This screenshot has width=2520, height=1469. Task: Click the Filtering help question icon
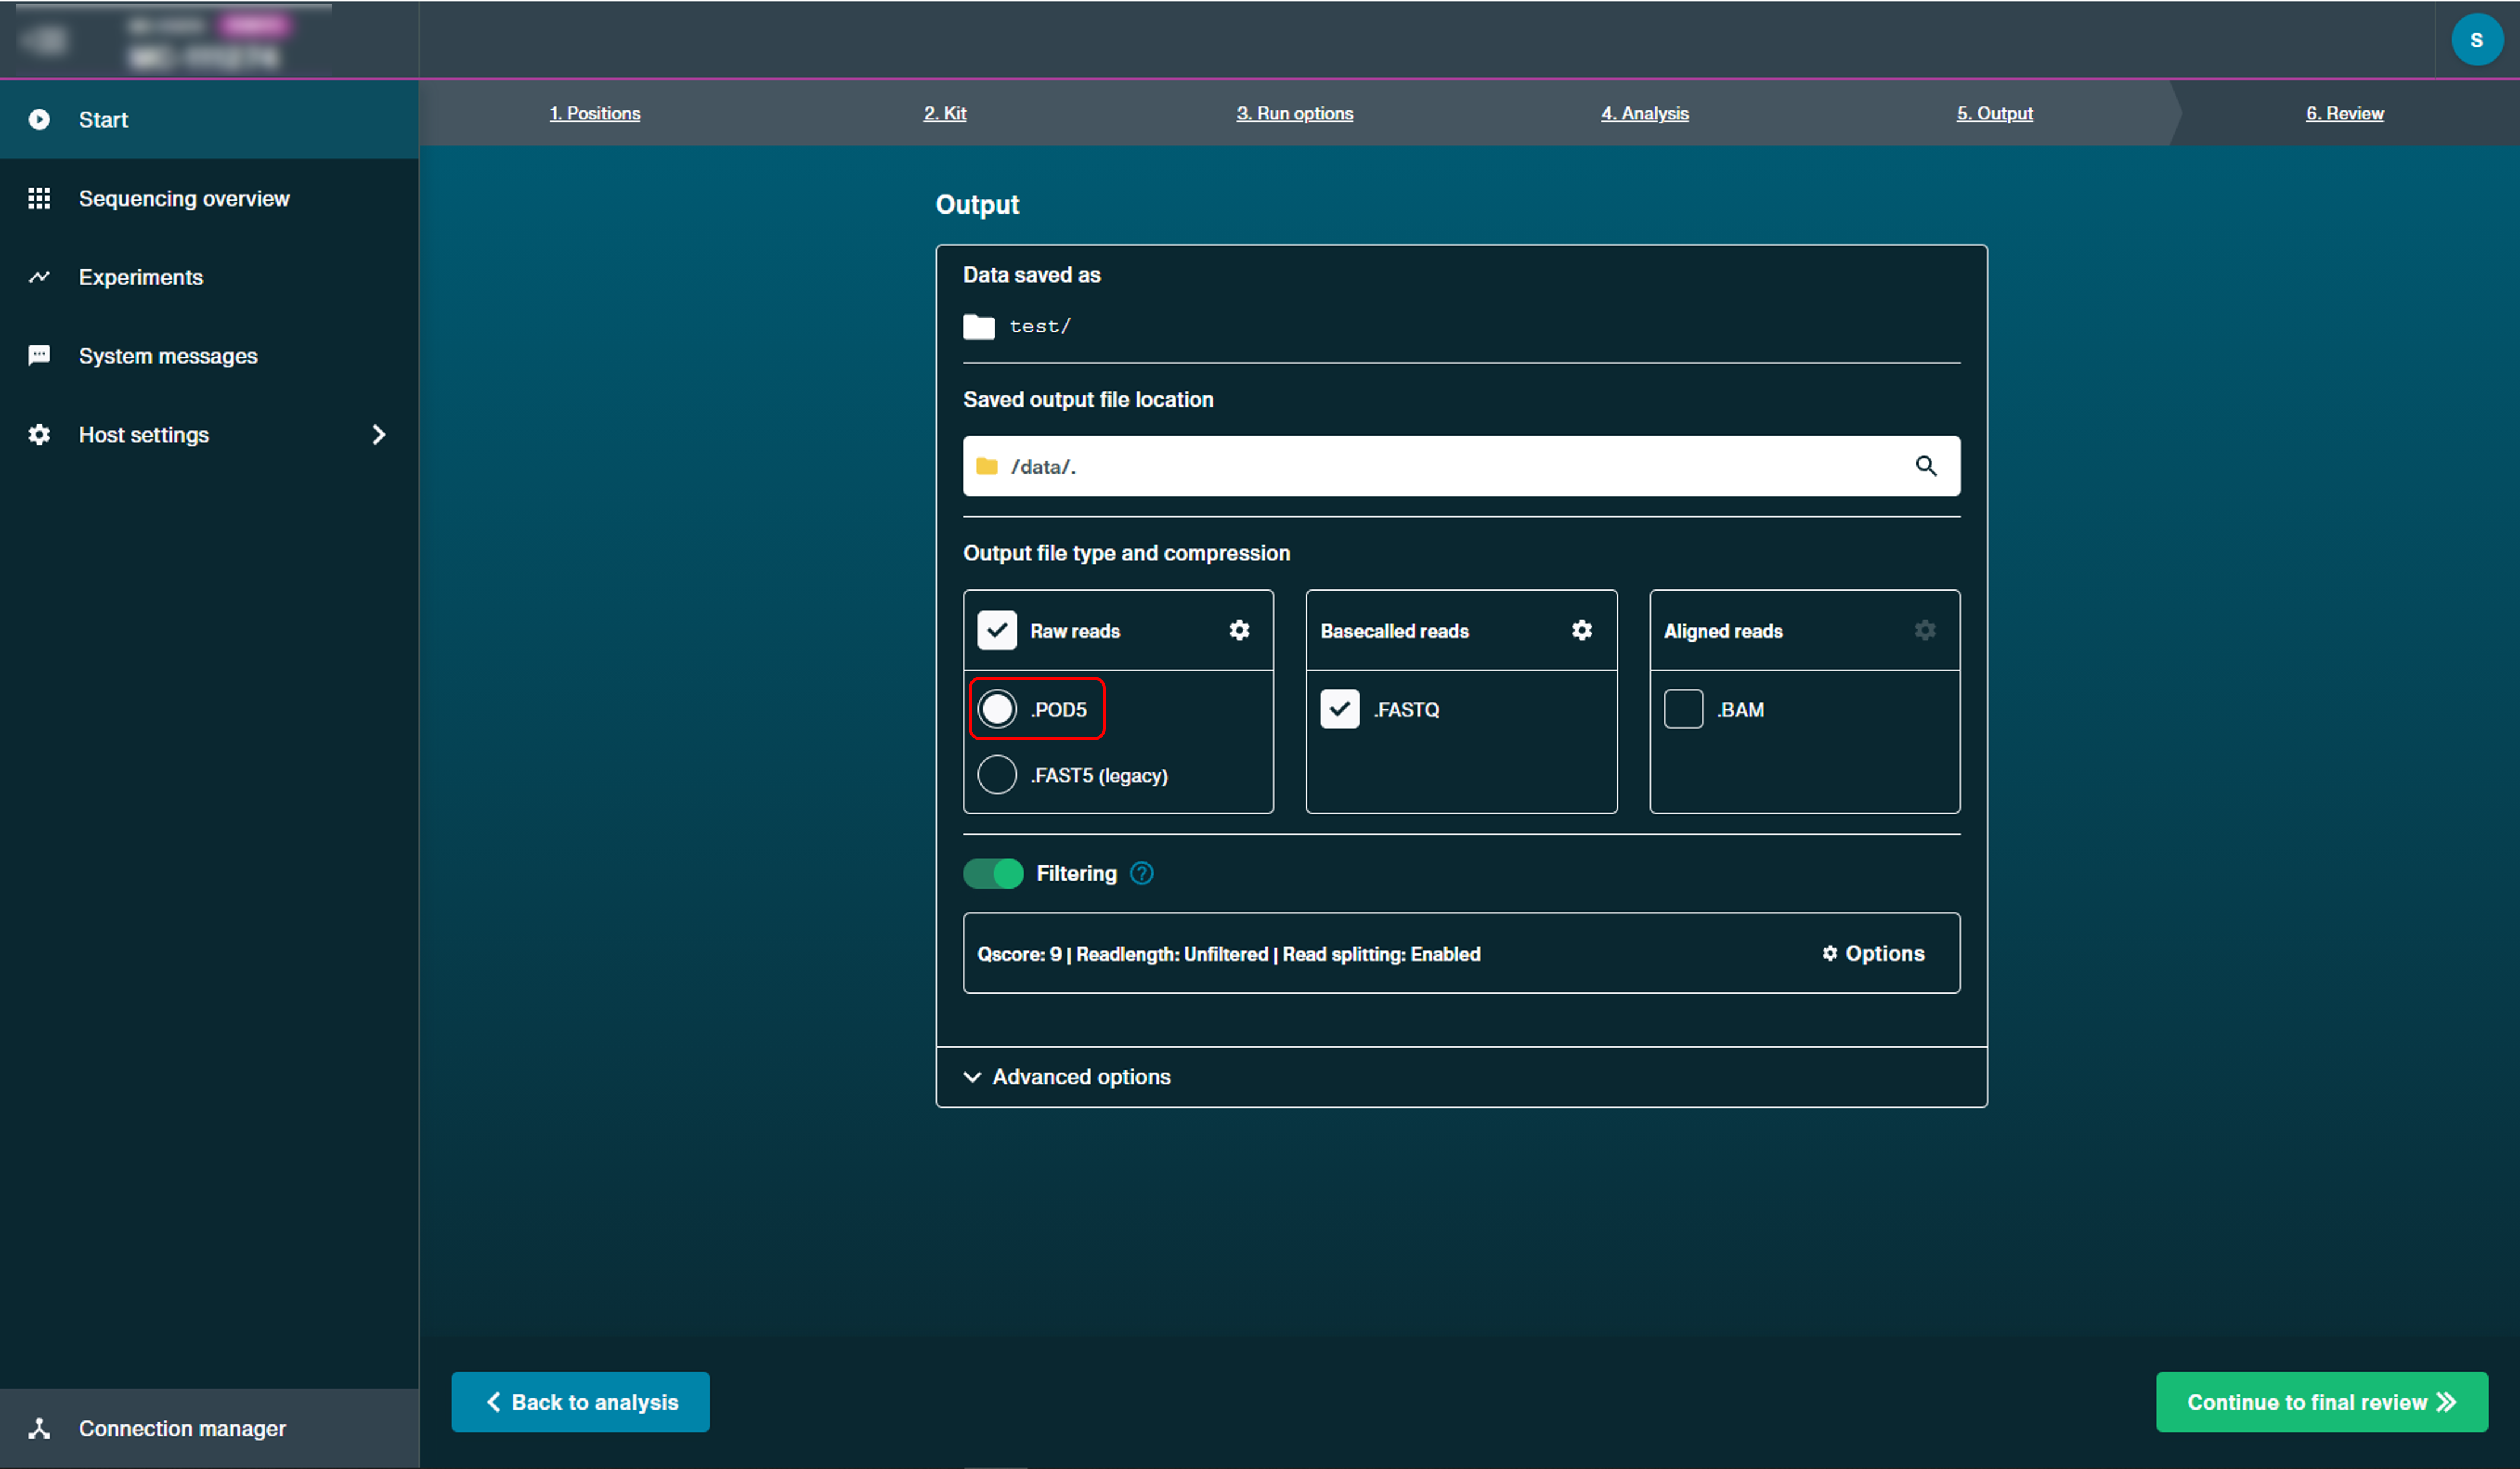(x=1141, y=873)
